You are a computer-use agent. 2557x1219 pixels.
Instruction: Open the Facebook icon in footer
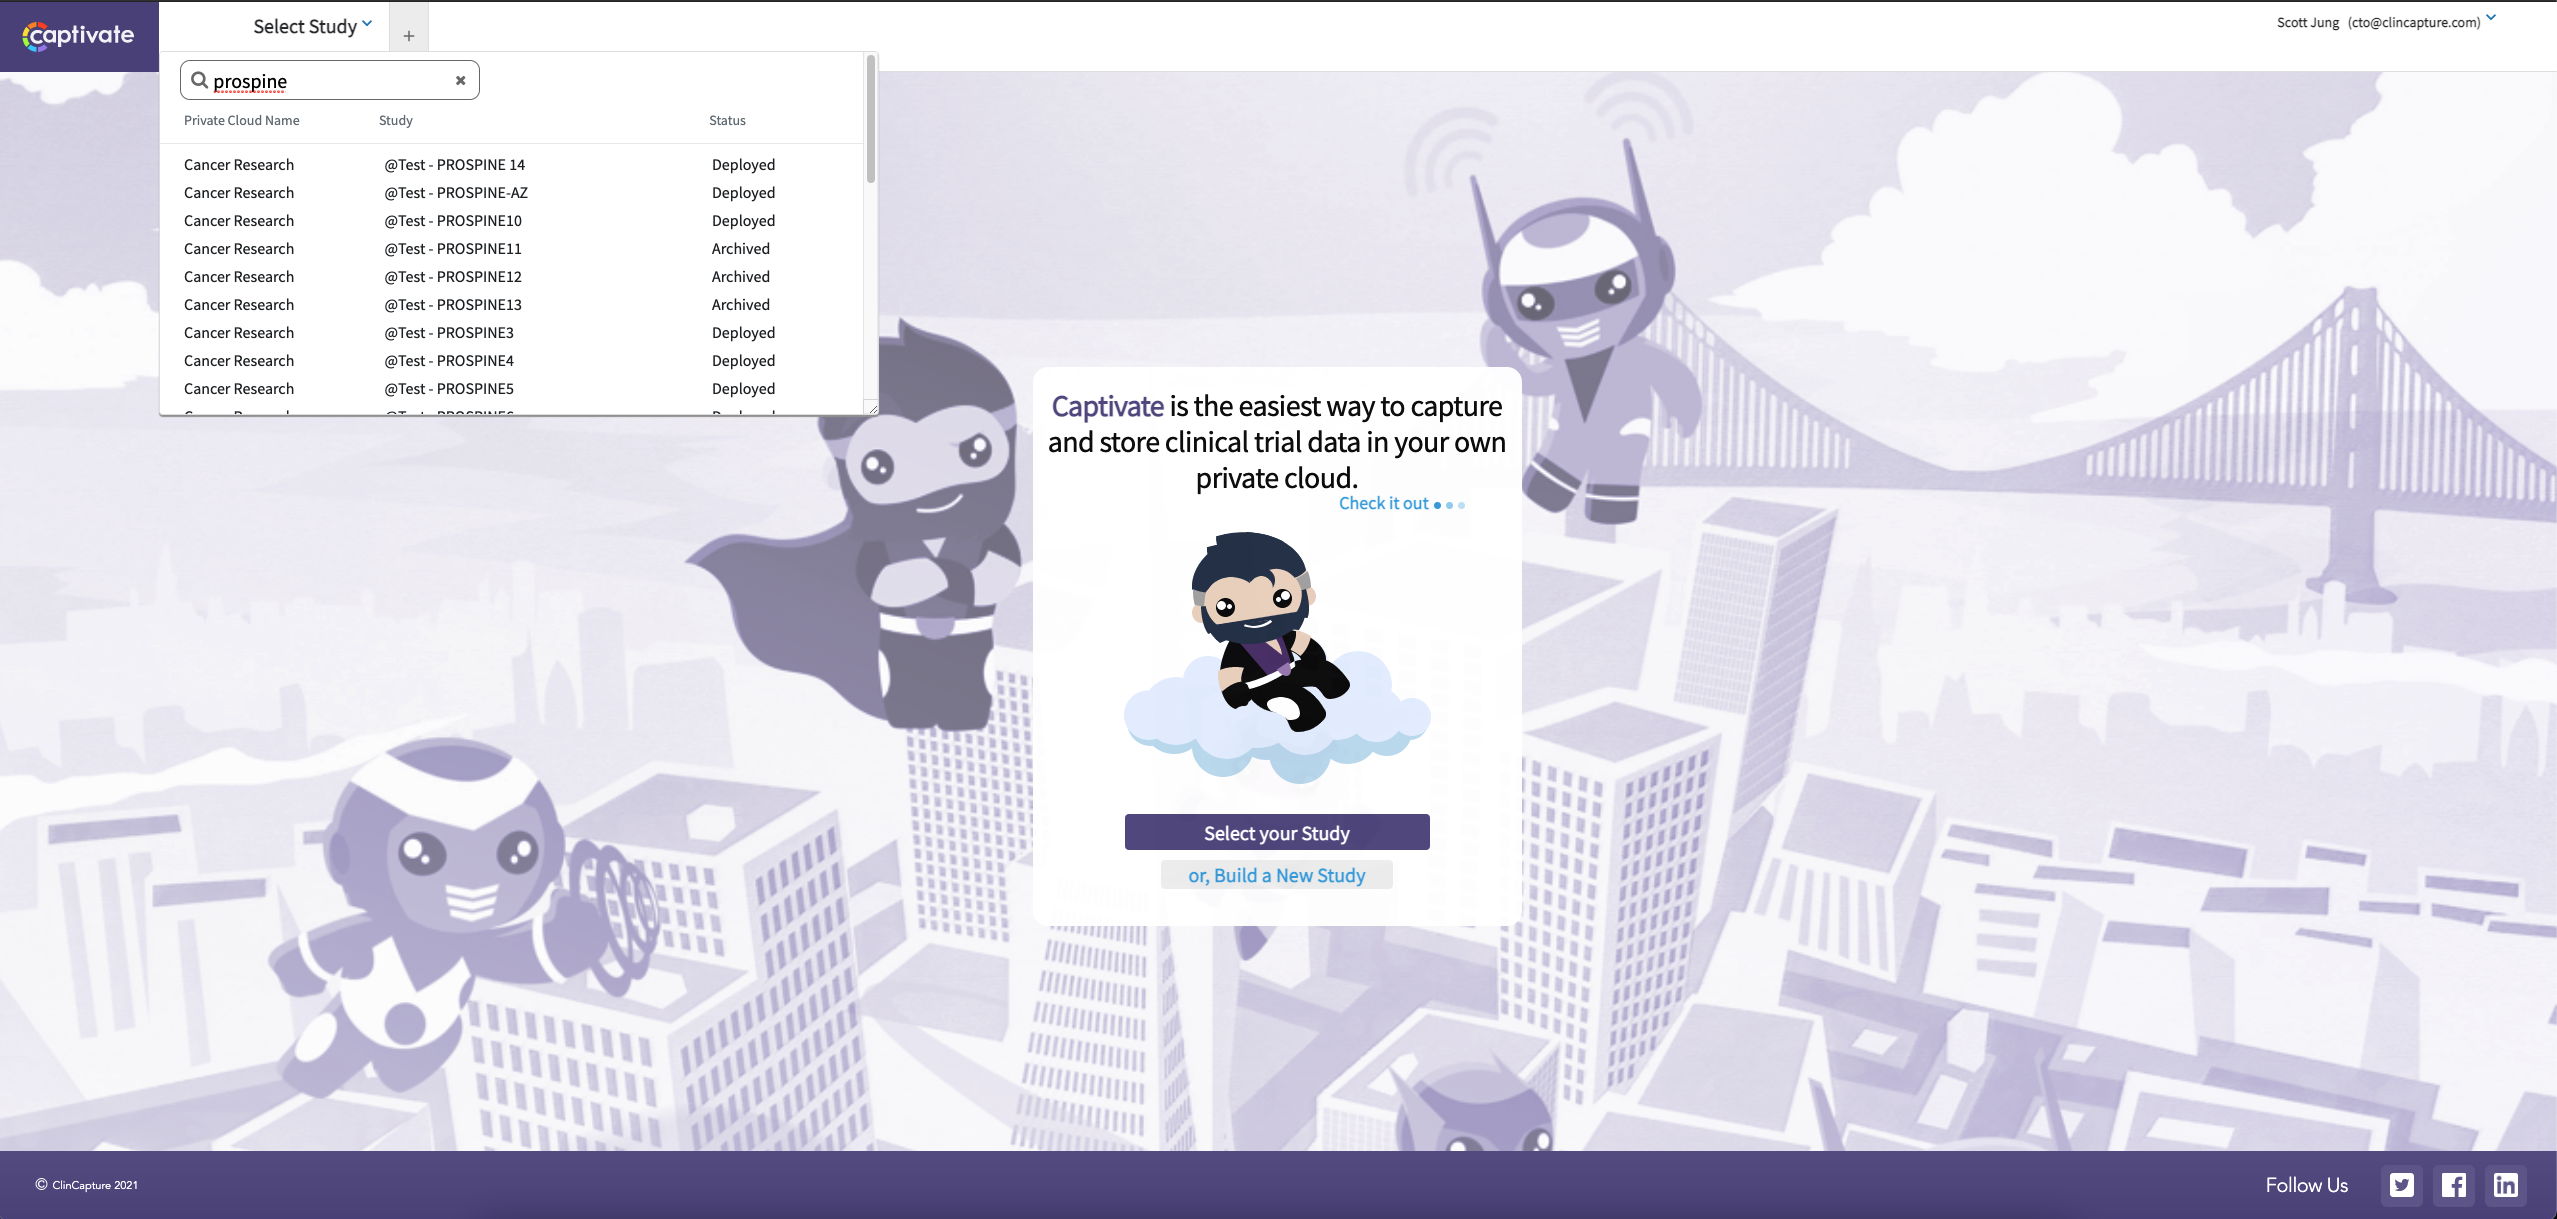coord(2453,1185)
